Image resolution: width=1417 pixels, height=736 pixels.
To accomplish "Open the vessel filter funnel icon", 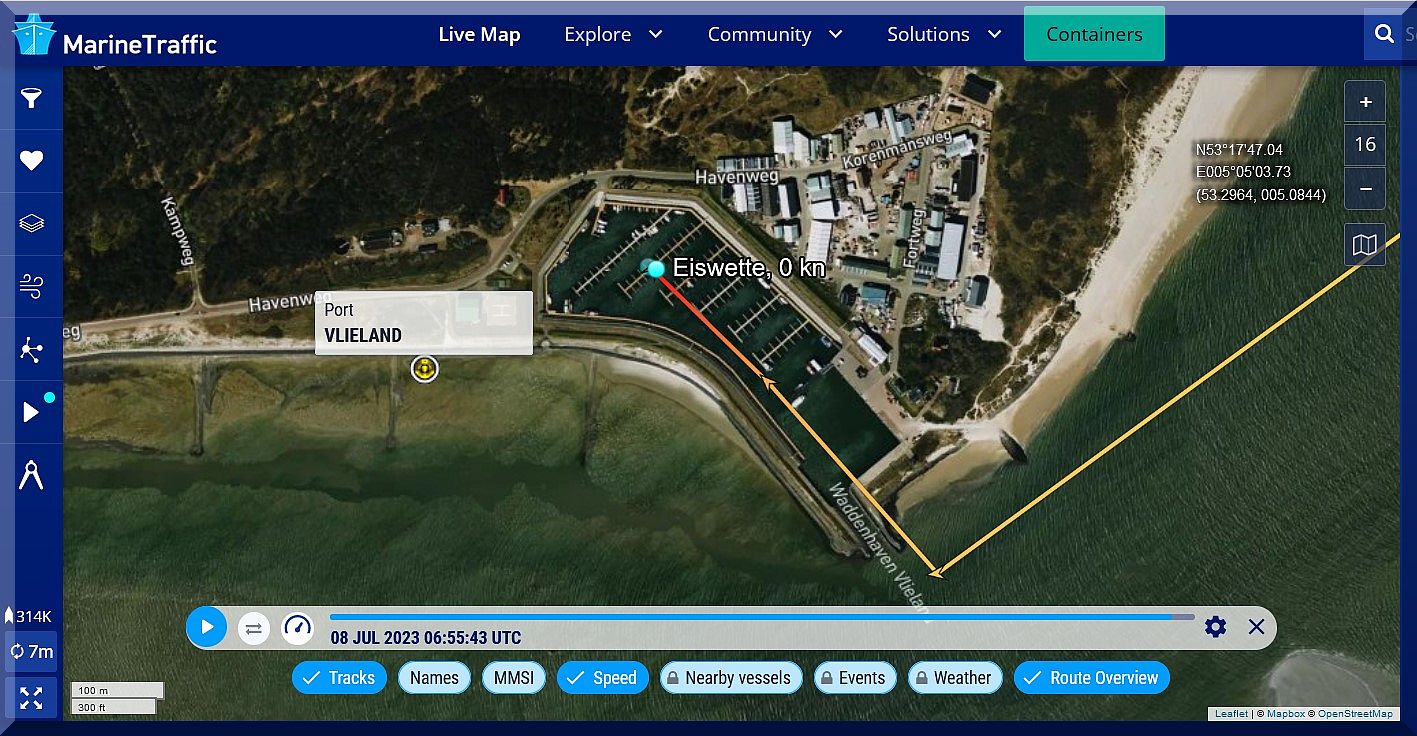I will 32,98.
